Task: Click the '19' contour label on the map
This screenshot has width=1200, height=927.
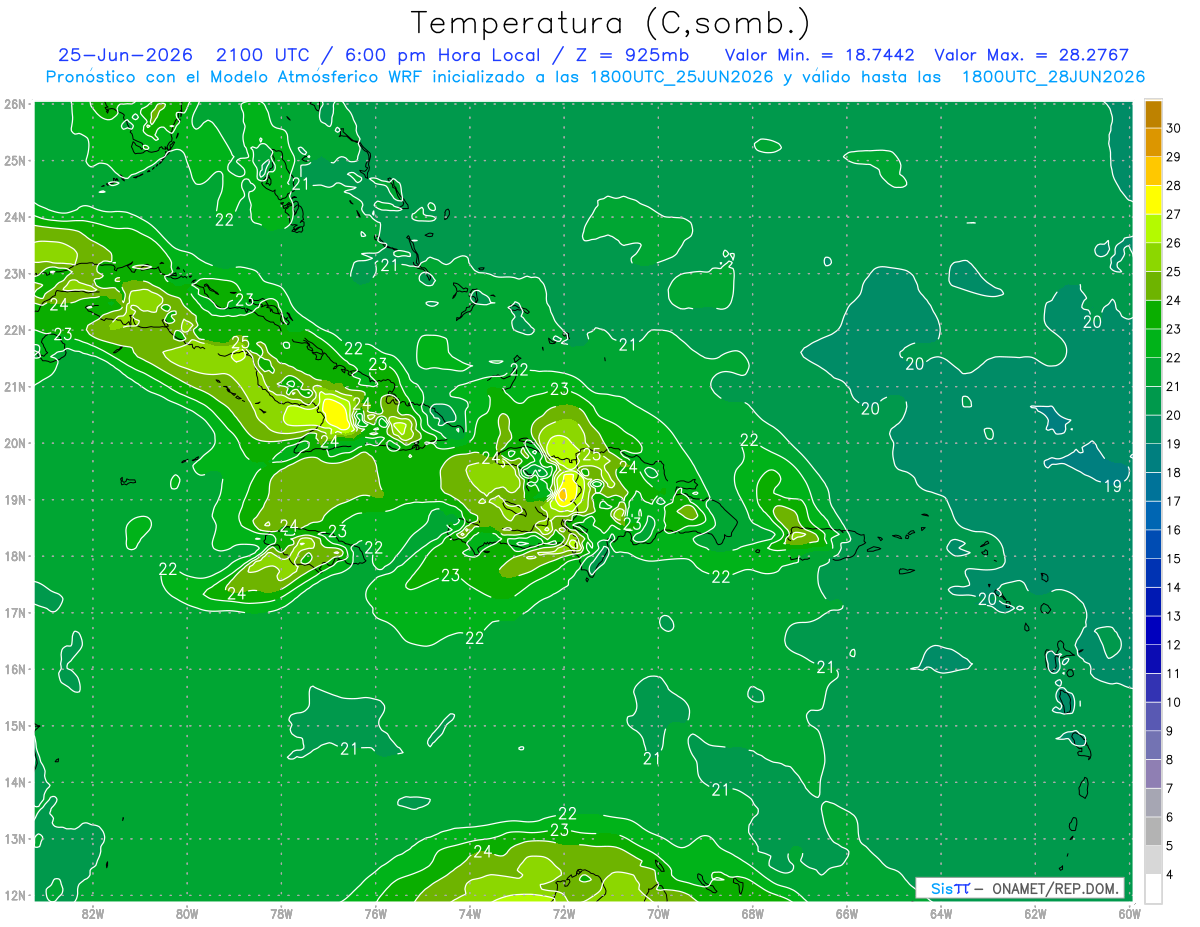Action: (x=1112, y=486)
